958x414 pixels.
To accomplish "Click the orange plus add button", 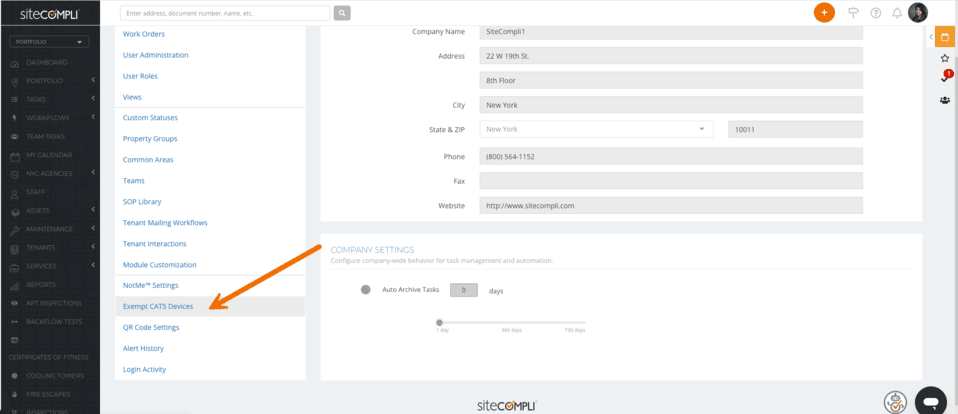I will (x=824, y=13).
